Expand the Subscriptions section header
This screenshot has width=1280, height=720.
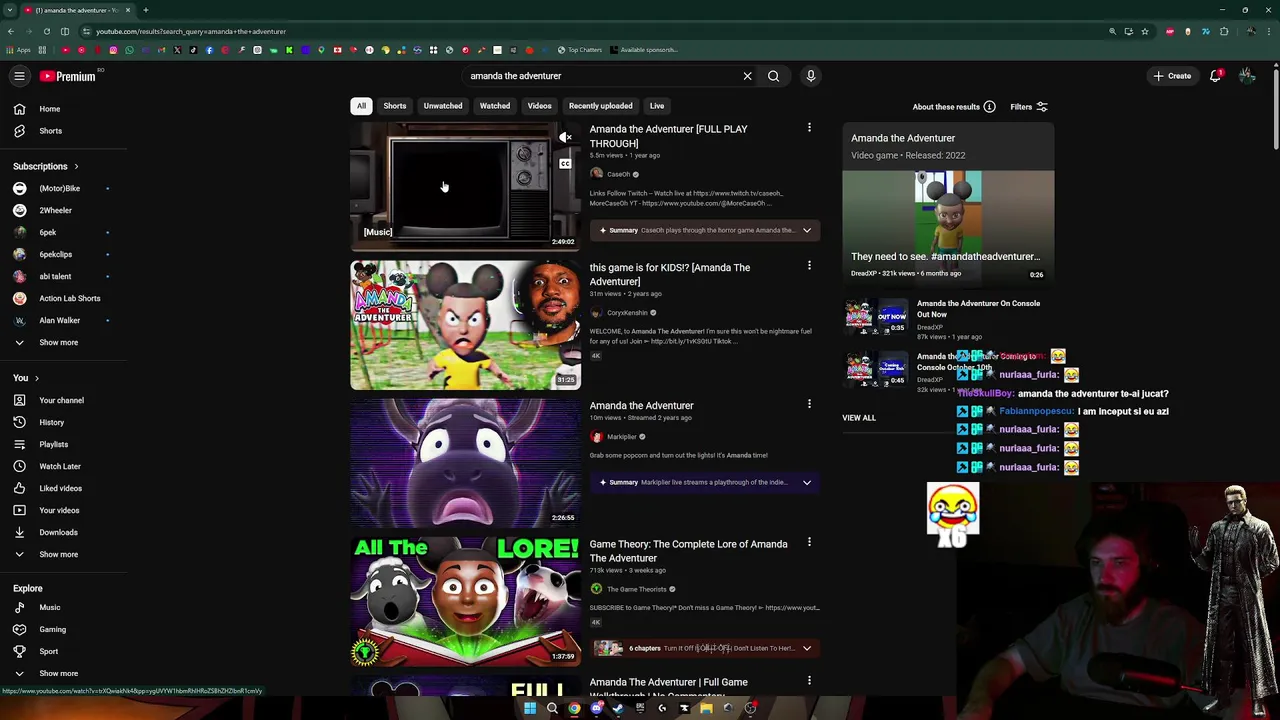[46, 166]
